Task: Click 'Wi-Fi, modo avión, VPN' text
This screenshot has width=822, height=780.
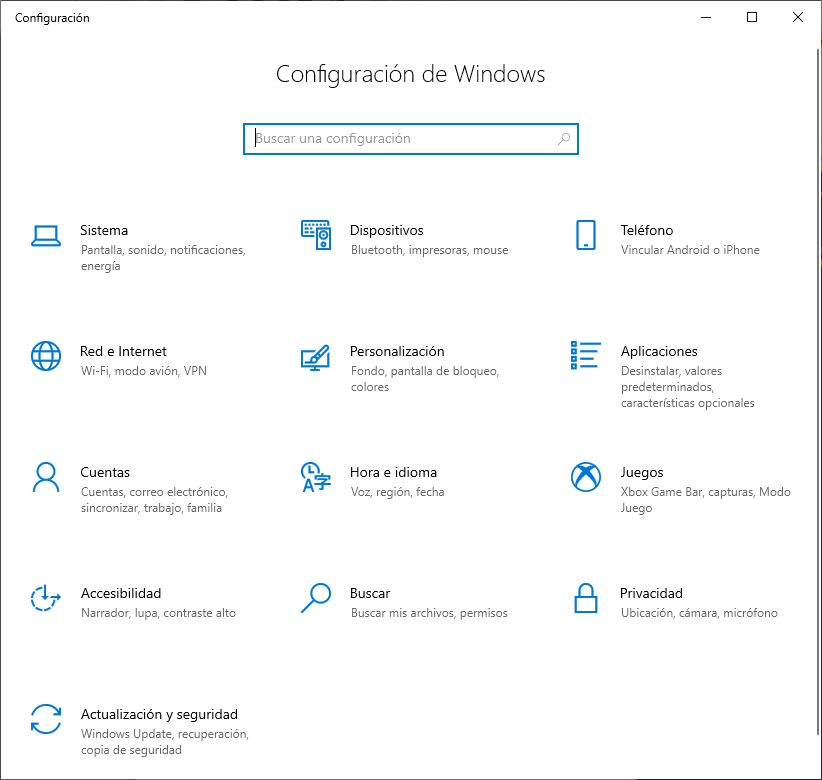Action: [x=144, y=372]
